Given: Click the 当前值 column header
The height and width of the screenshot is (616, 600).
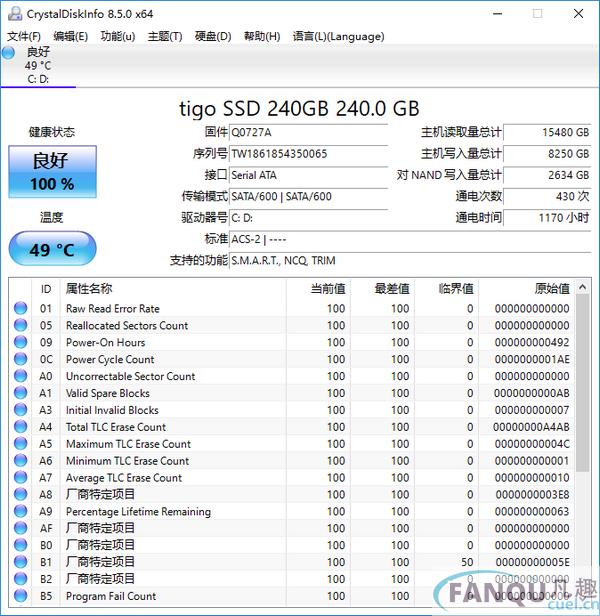Looking at the screenshot, I should click(318, 289).
